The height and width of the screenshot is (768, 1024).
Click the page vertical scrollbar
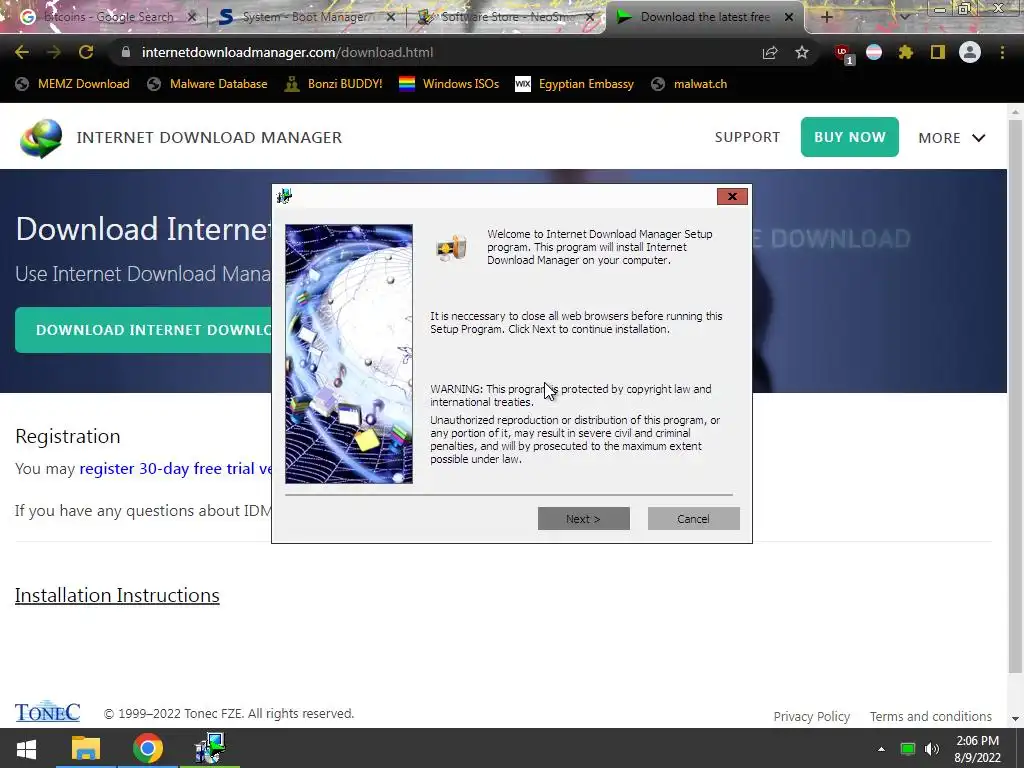click(1015, 398)
